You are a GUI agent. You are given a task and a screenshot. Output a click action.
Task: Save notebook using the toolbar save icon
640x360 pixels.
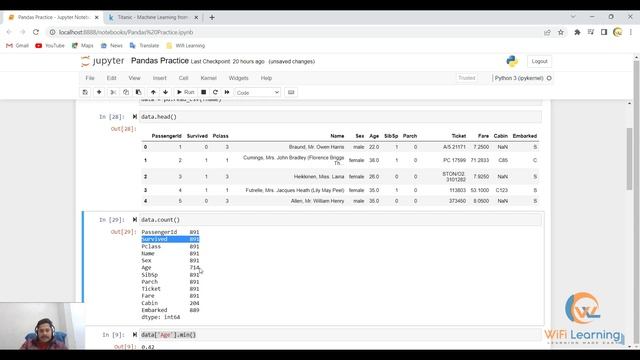(85, 92)
